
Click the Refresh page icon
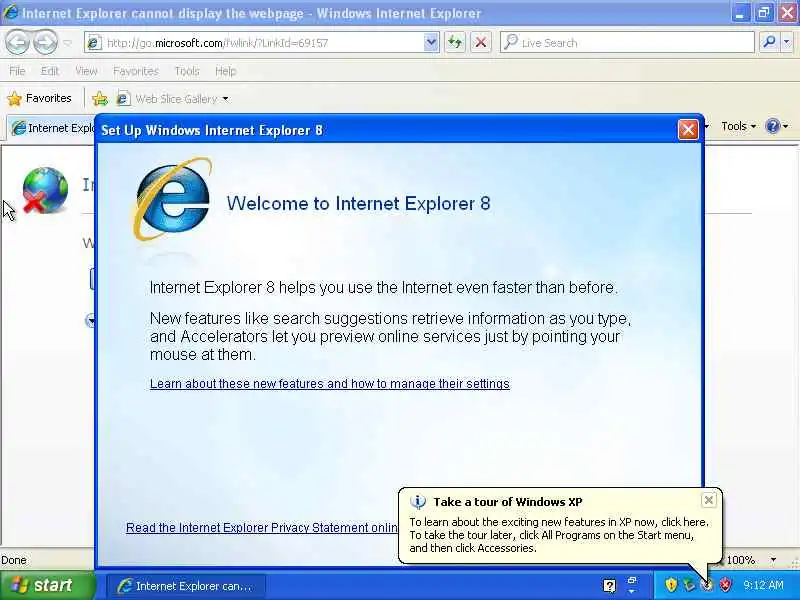click(x=455, y=43)
